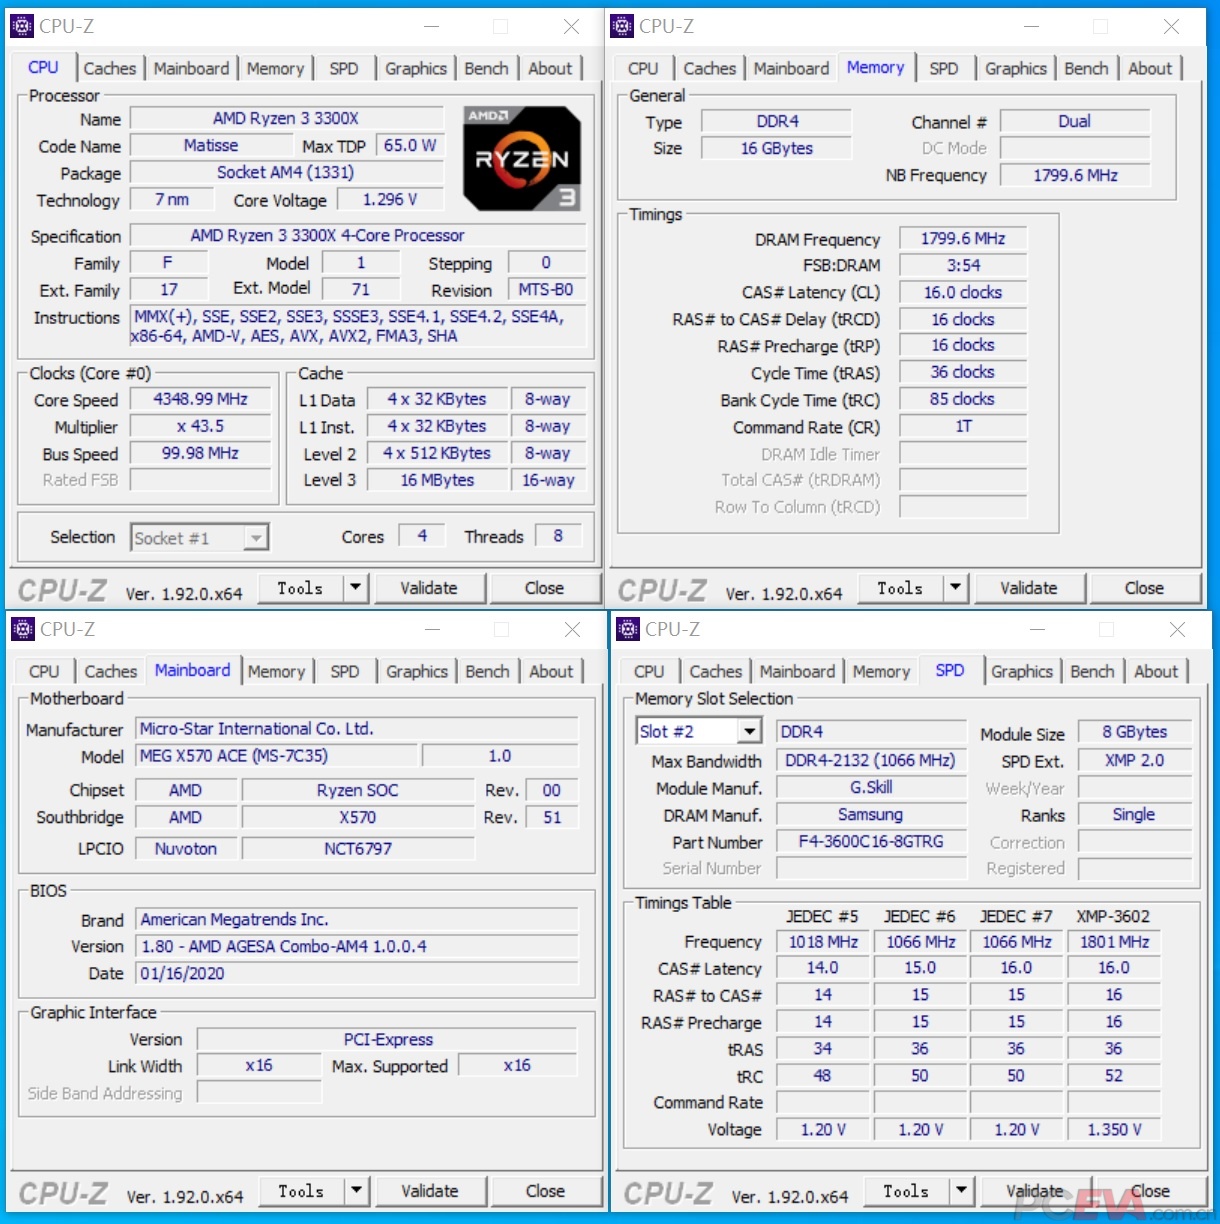Open the Bench tab in the Memory window

click(x=1087, y=68)
